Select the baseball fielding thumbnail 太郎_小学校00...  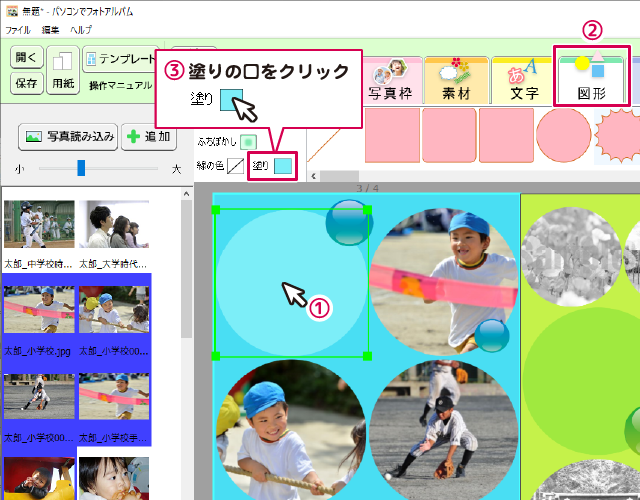coord(39,396)
